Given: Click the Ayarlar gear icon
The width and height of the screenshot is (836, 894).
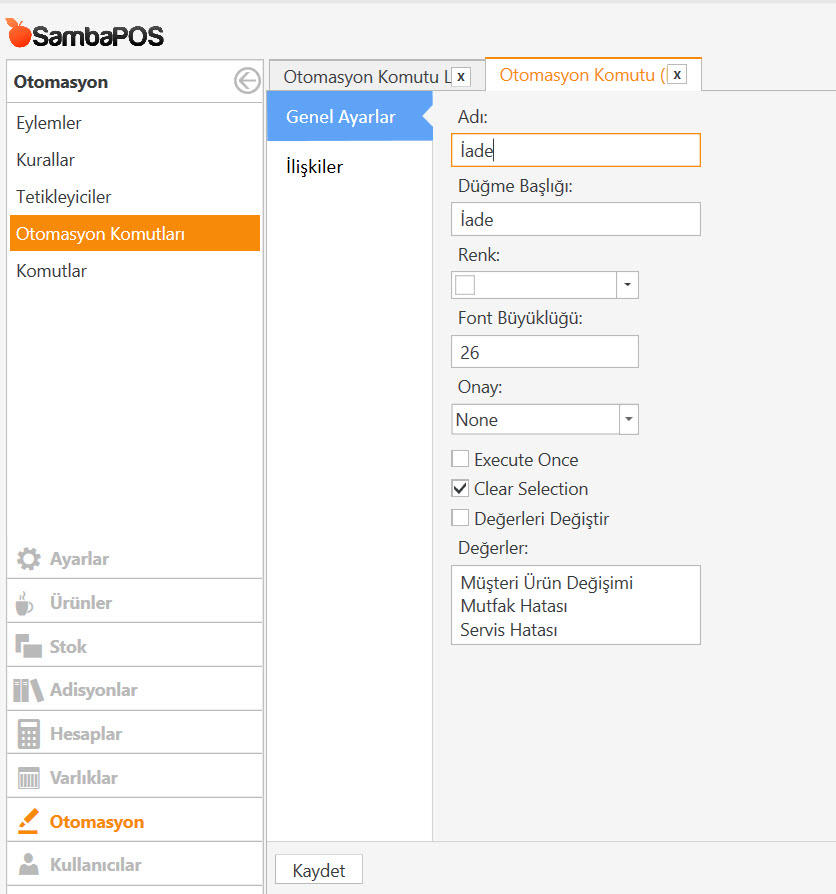Looking at the screenshot, I should pyautogui.click(x=29, y=559).
